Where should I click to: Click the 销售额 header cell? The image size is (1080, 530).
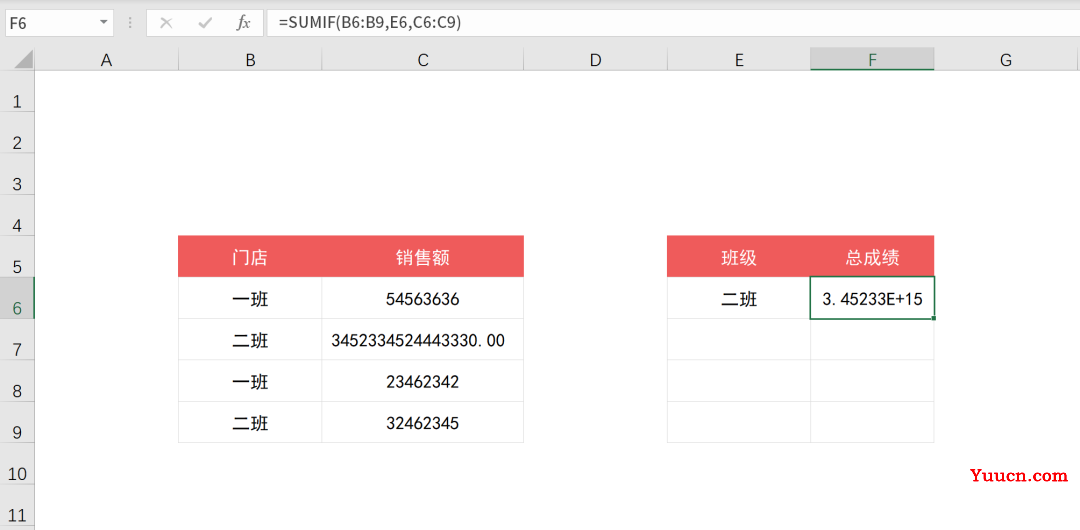422,256
